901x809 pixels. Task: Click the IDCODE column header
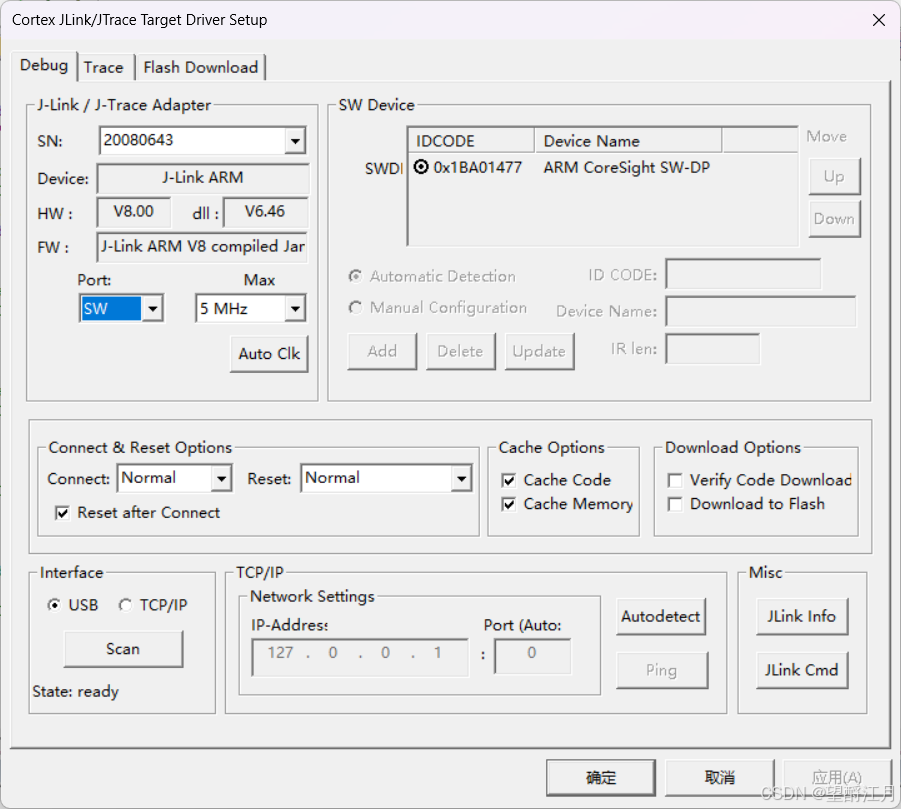coord(471,141)
